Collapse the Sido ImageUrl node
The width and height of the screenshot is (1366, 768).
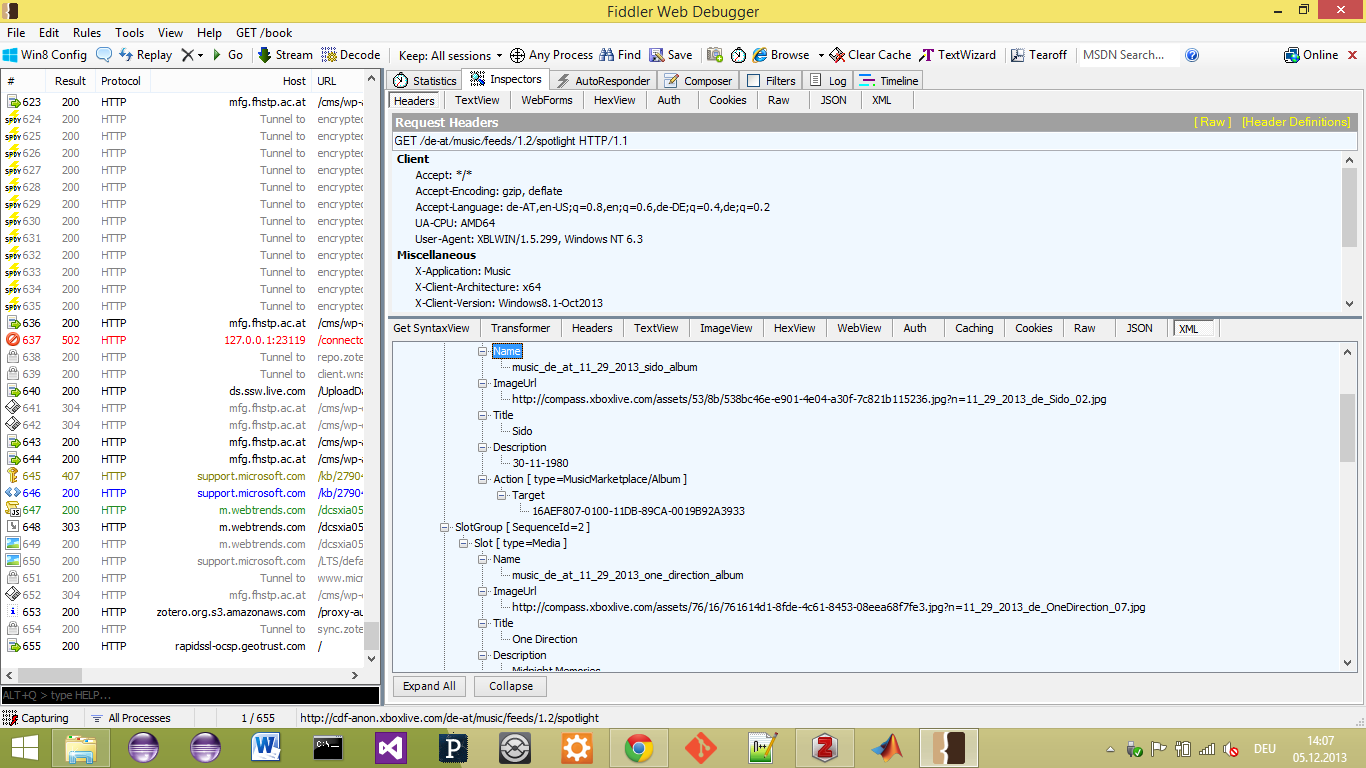(483, 383)
